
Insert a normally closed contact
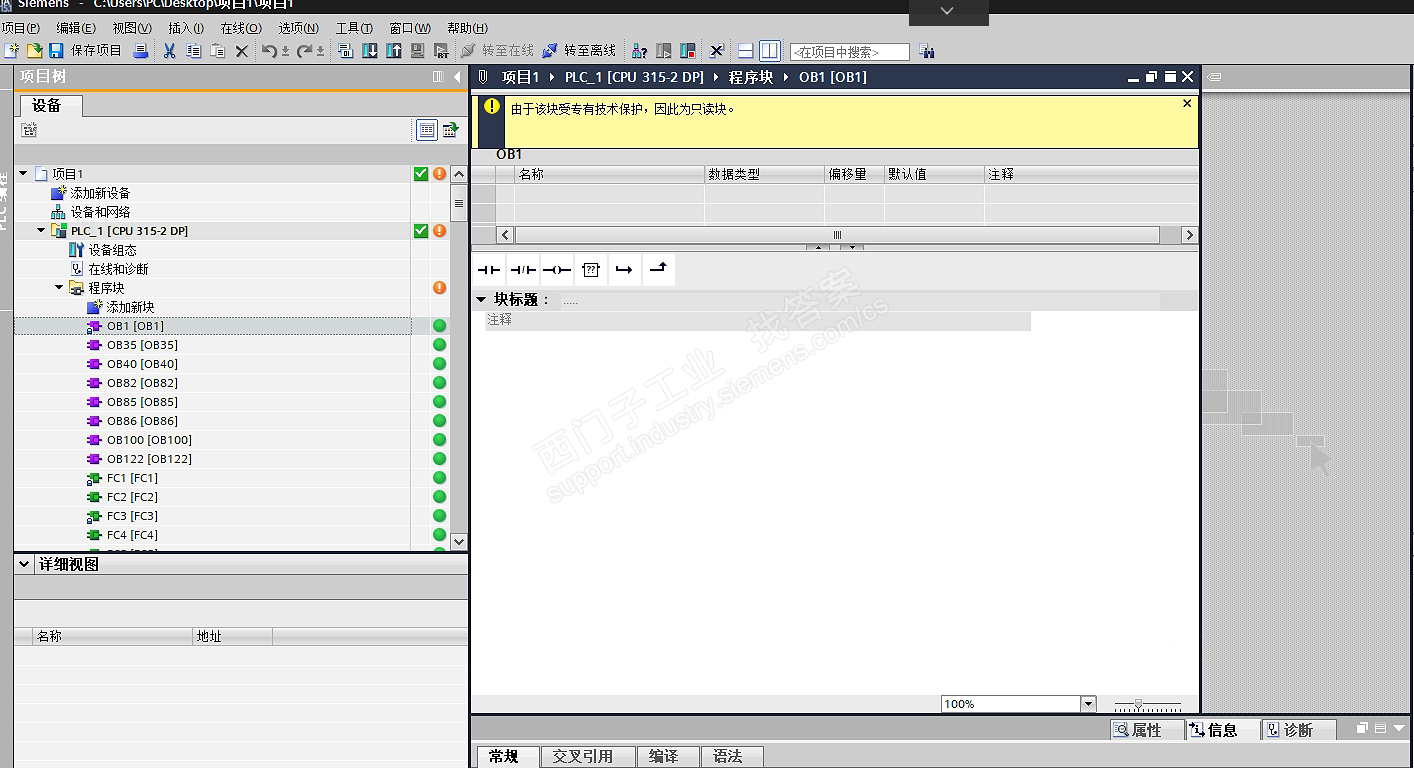(523, 270)
